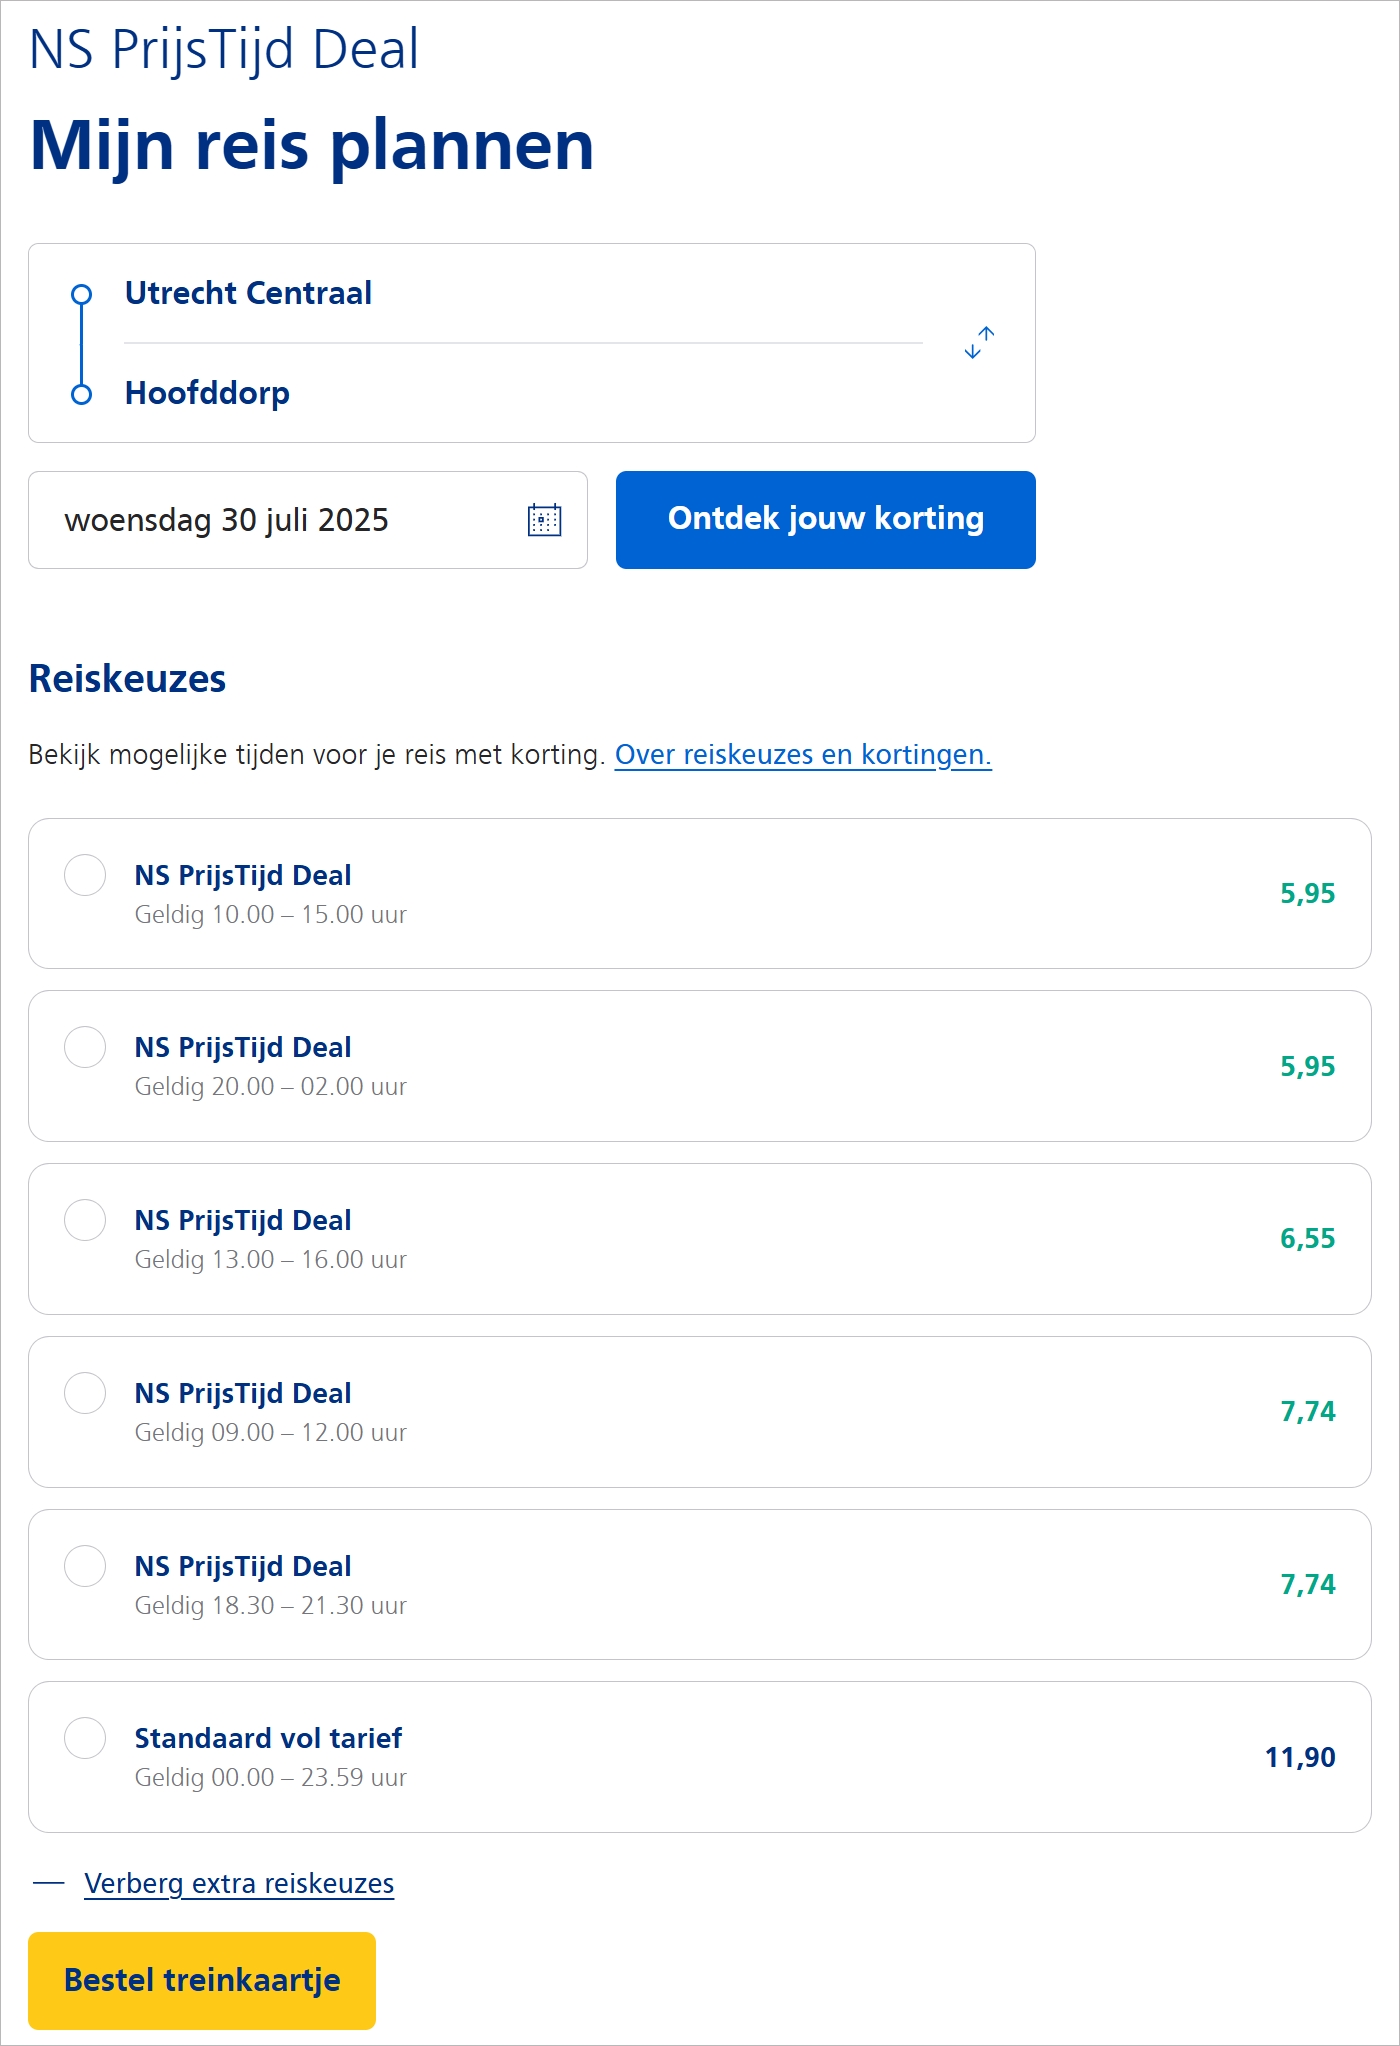Pick the 09.00 – 12.00 deal radio
1400x2046 pixels.
[x=85, y=1393]
